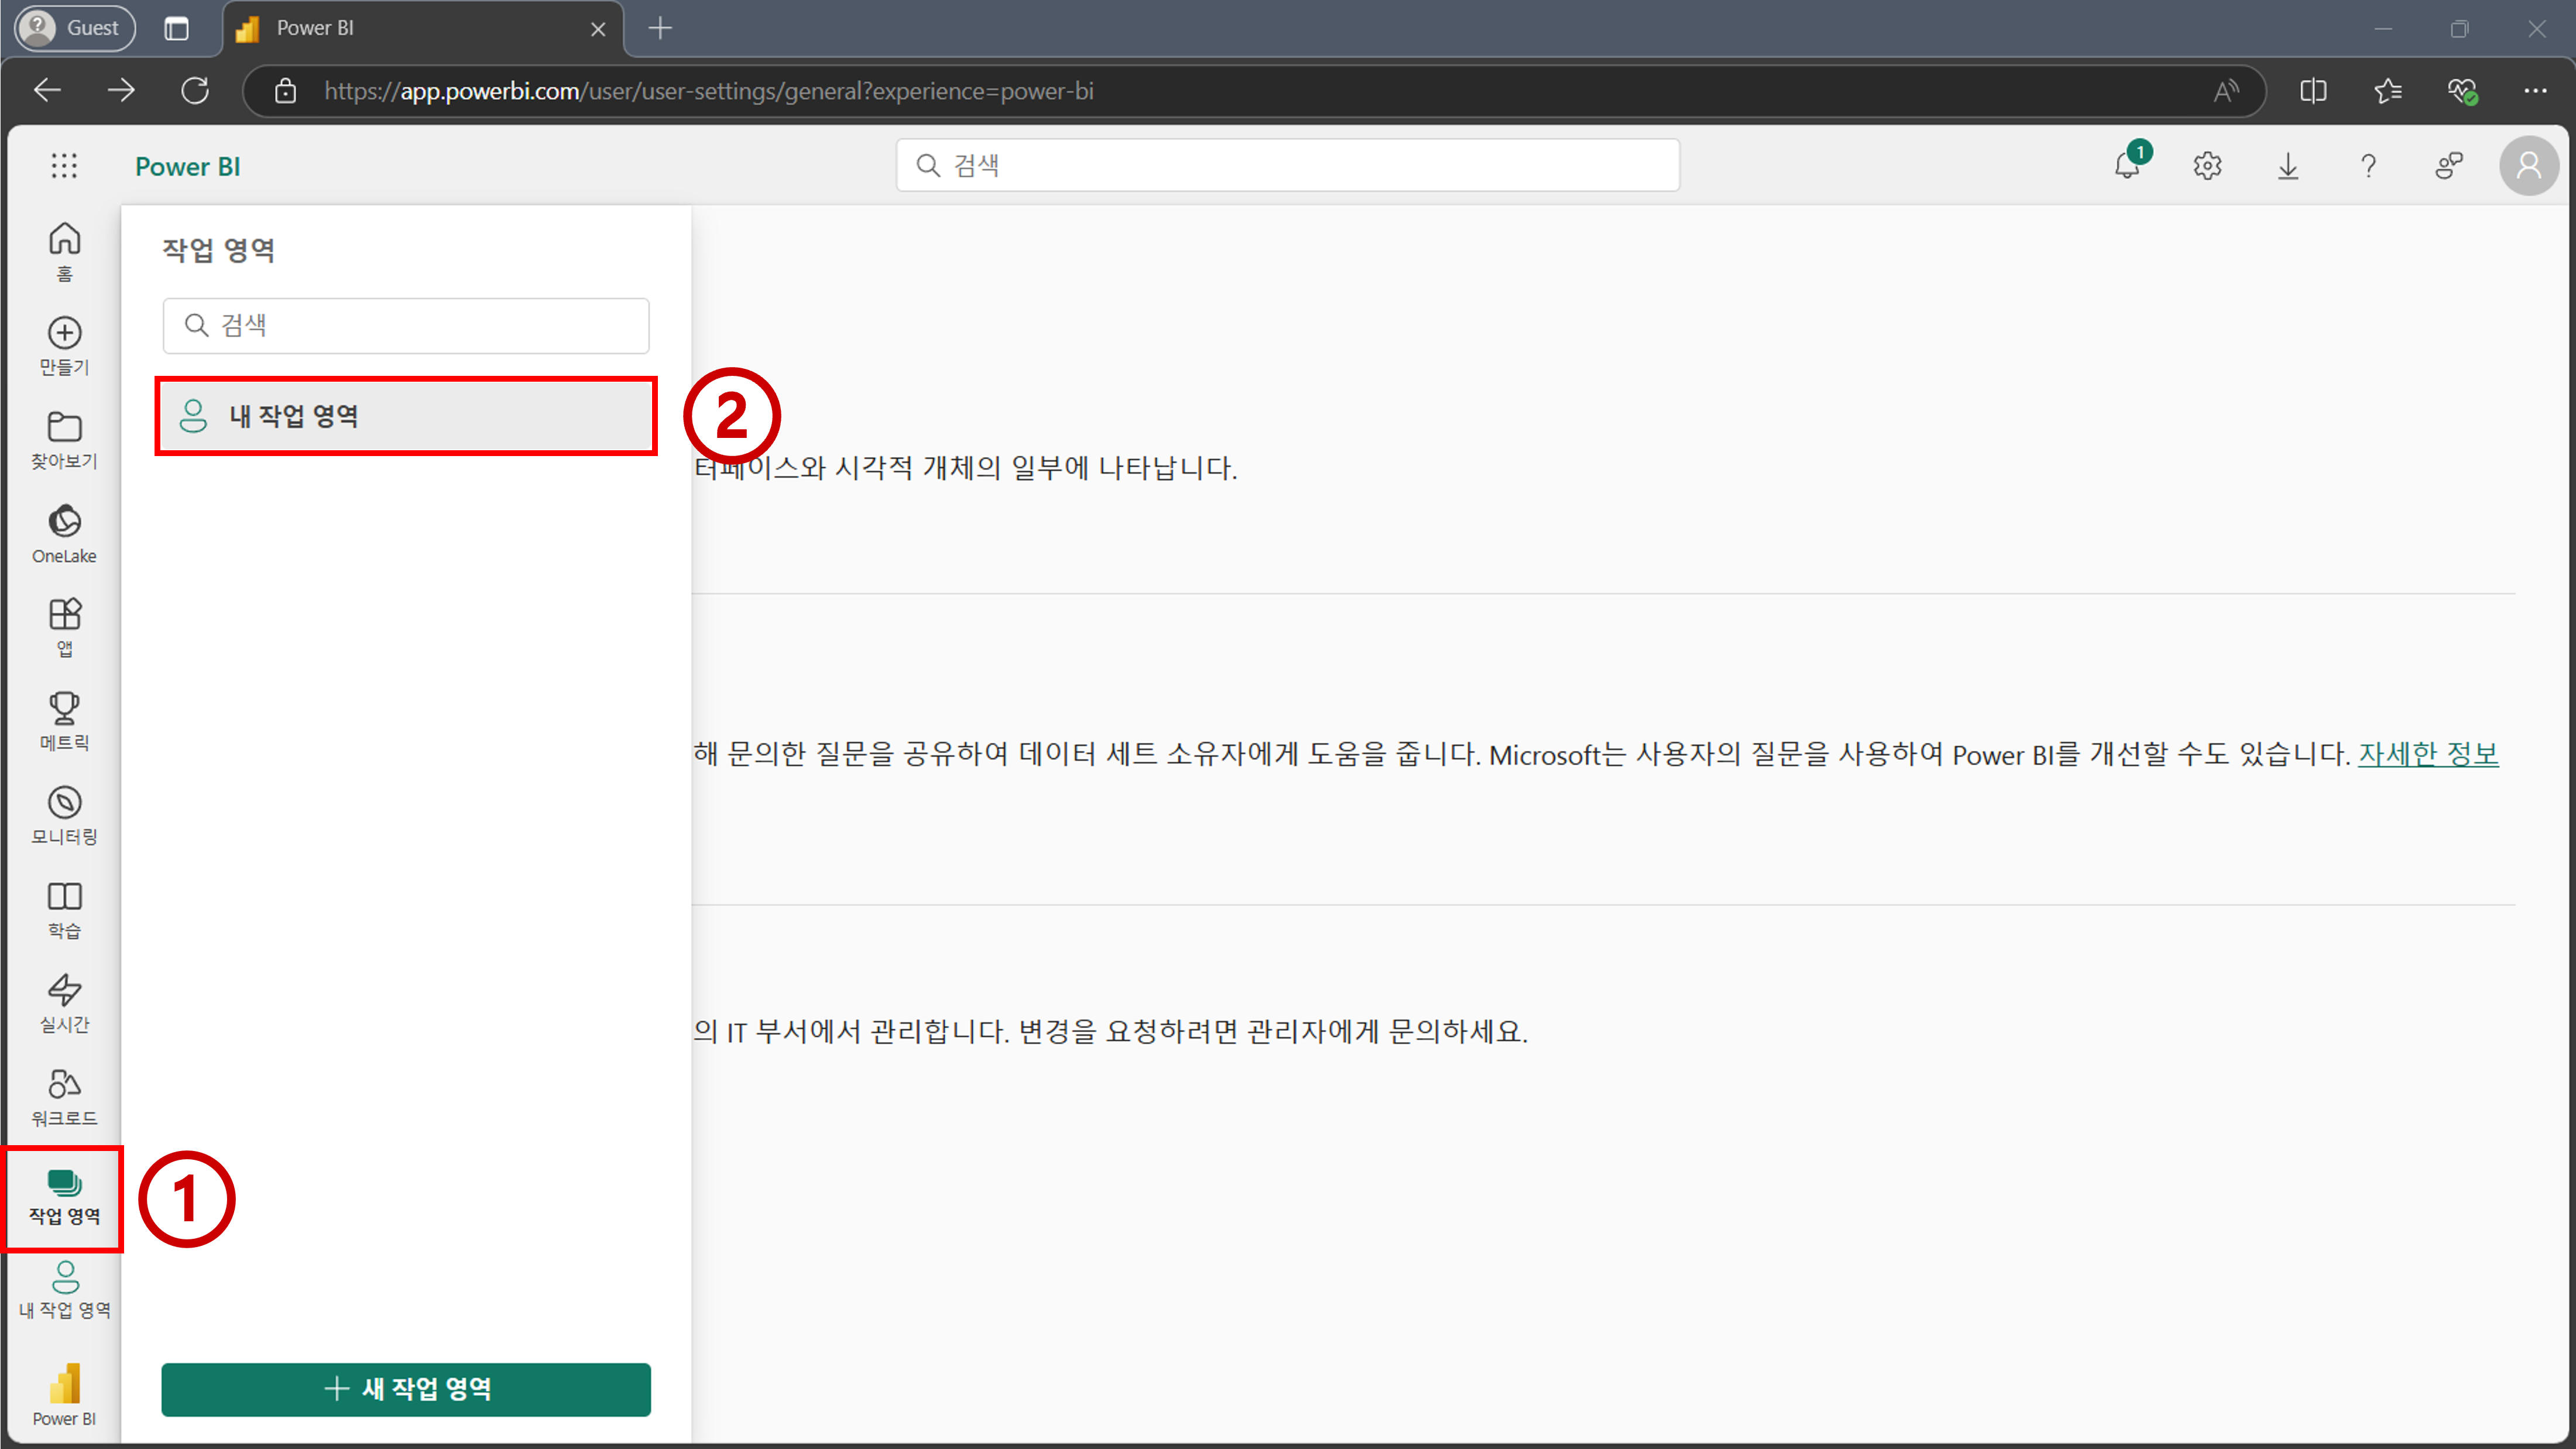The width and height of the screenshot is (2576, 1449).
Task: Toggle browser split screen icon
Action: click(2313, 91)
